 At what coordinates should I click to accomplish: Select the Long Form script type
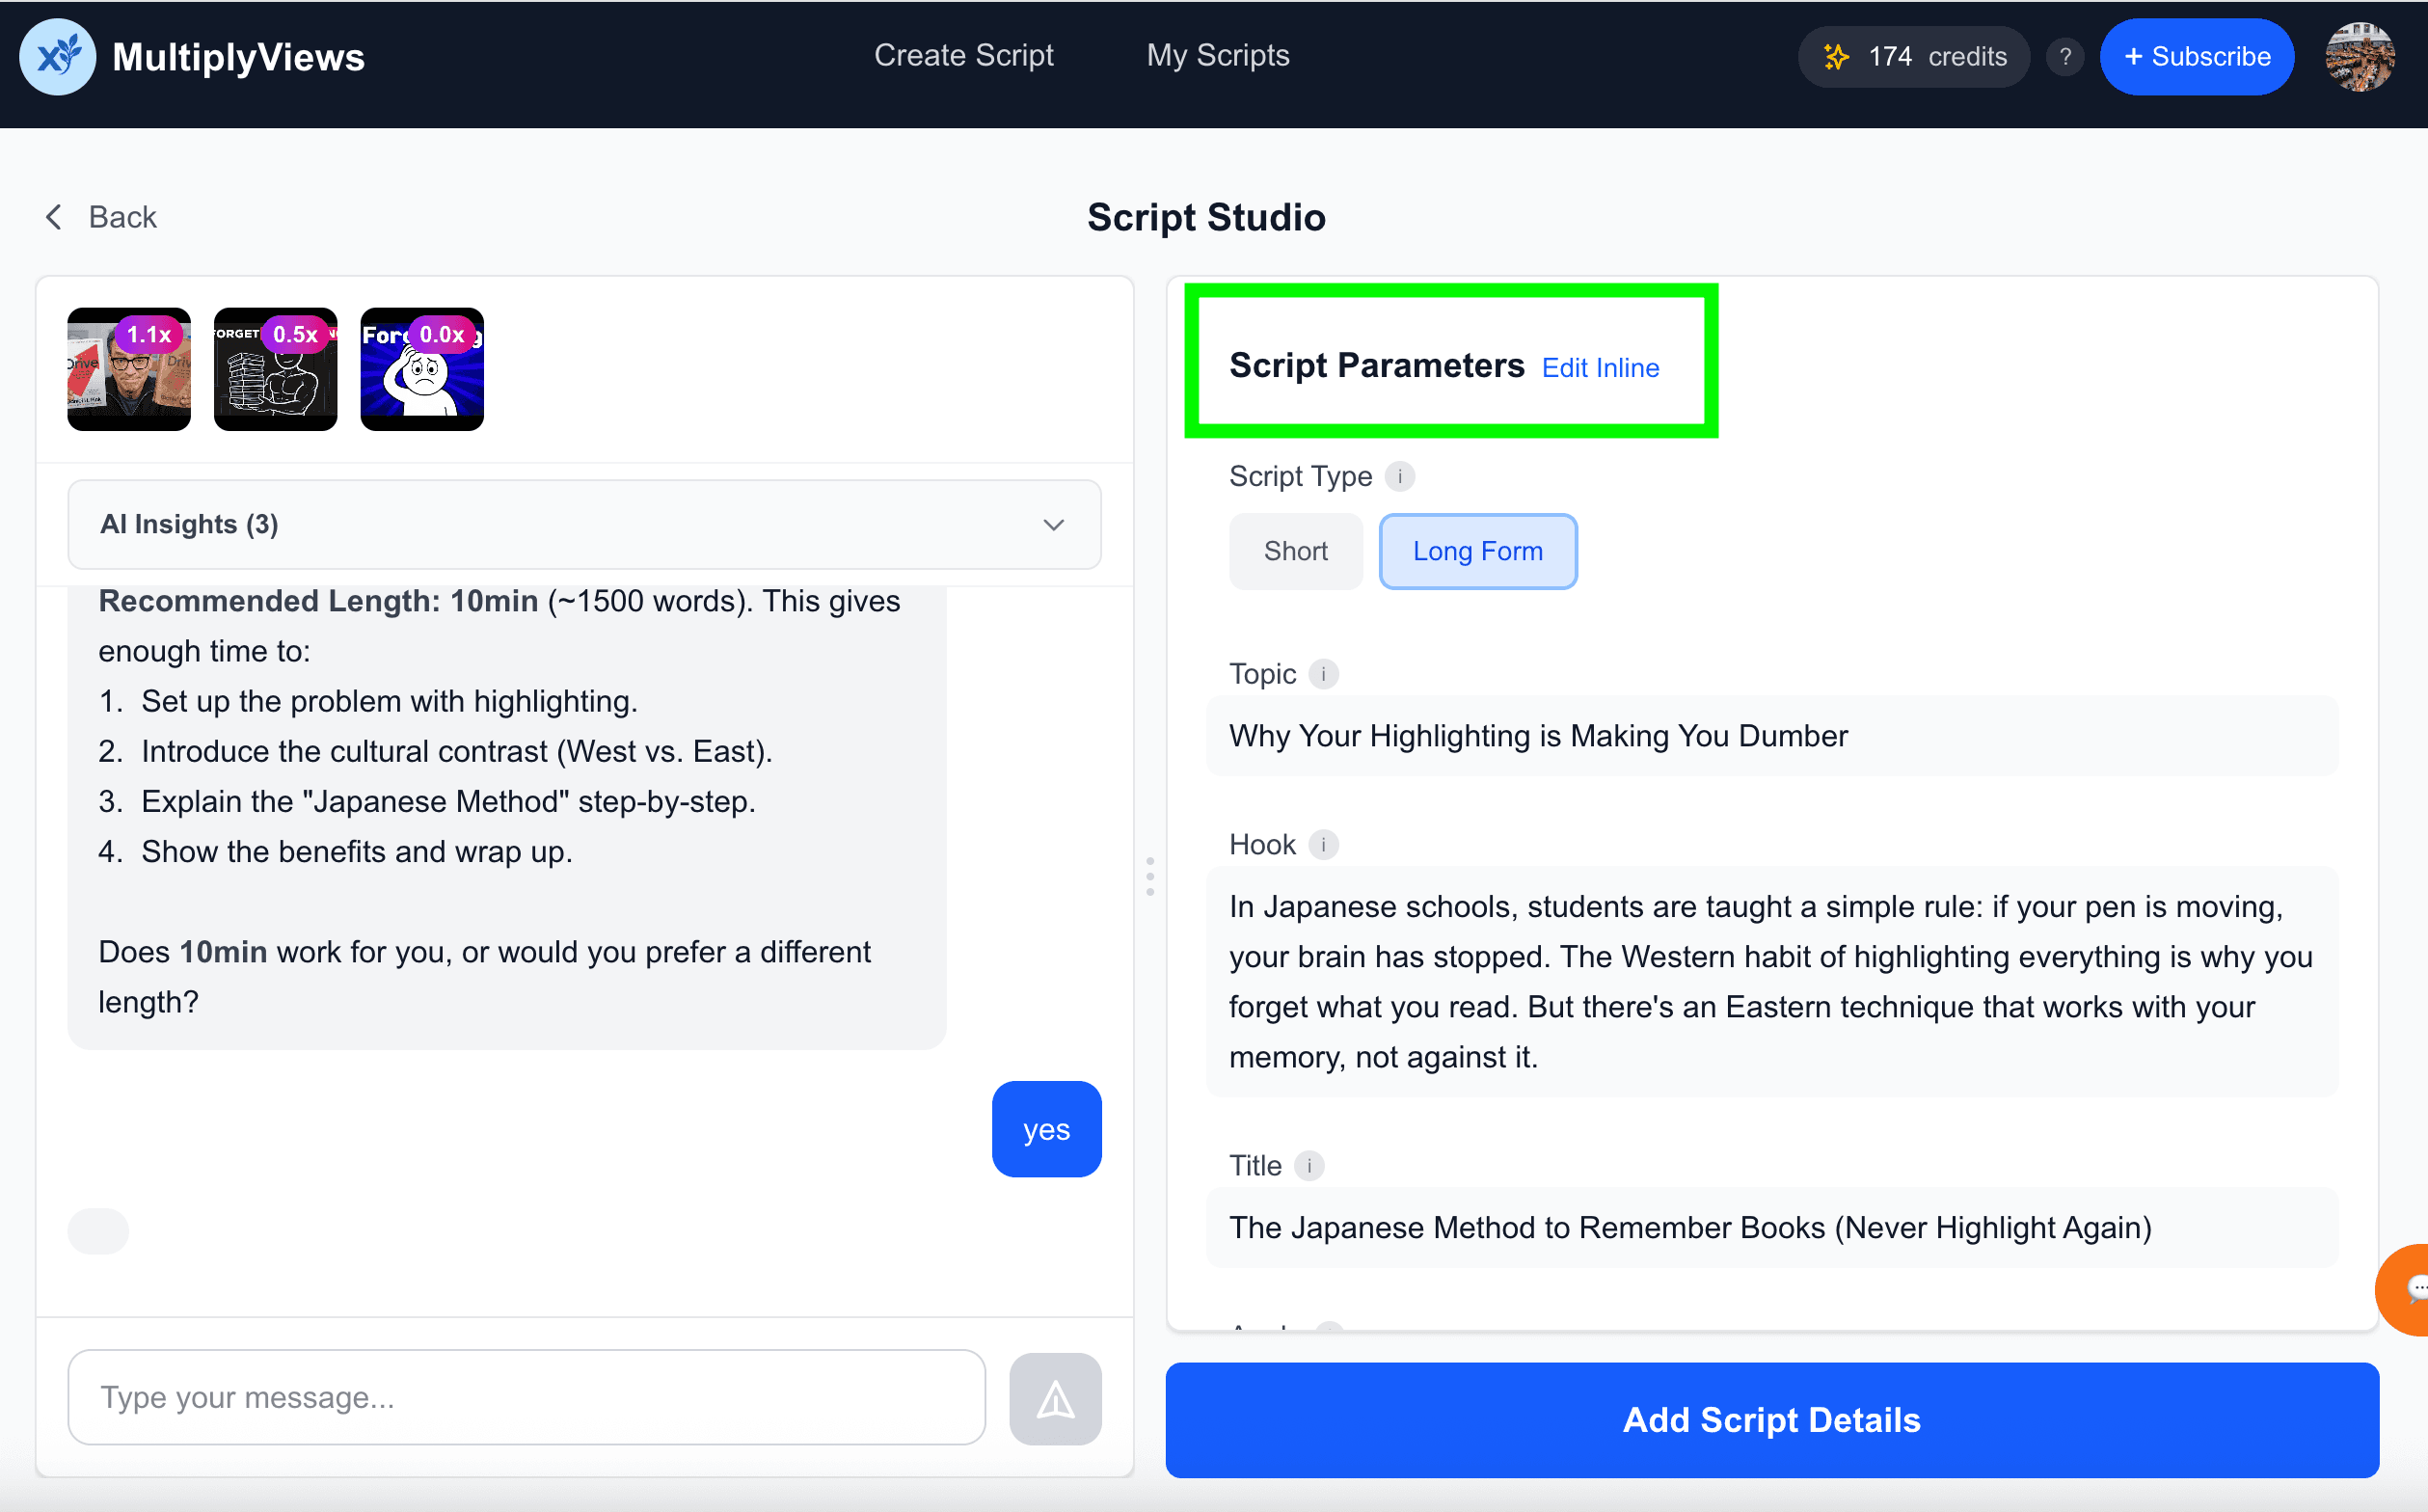pyautogui.click(x=1477, y=551)
